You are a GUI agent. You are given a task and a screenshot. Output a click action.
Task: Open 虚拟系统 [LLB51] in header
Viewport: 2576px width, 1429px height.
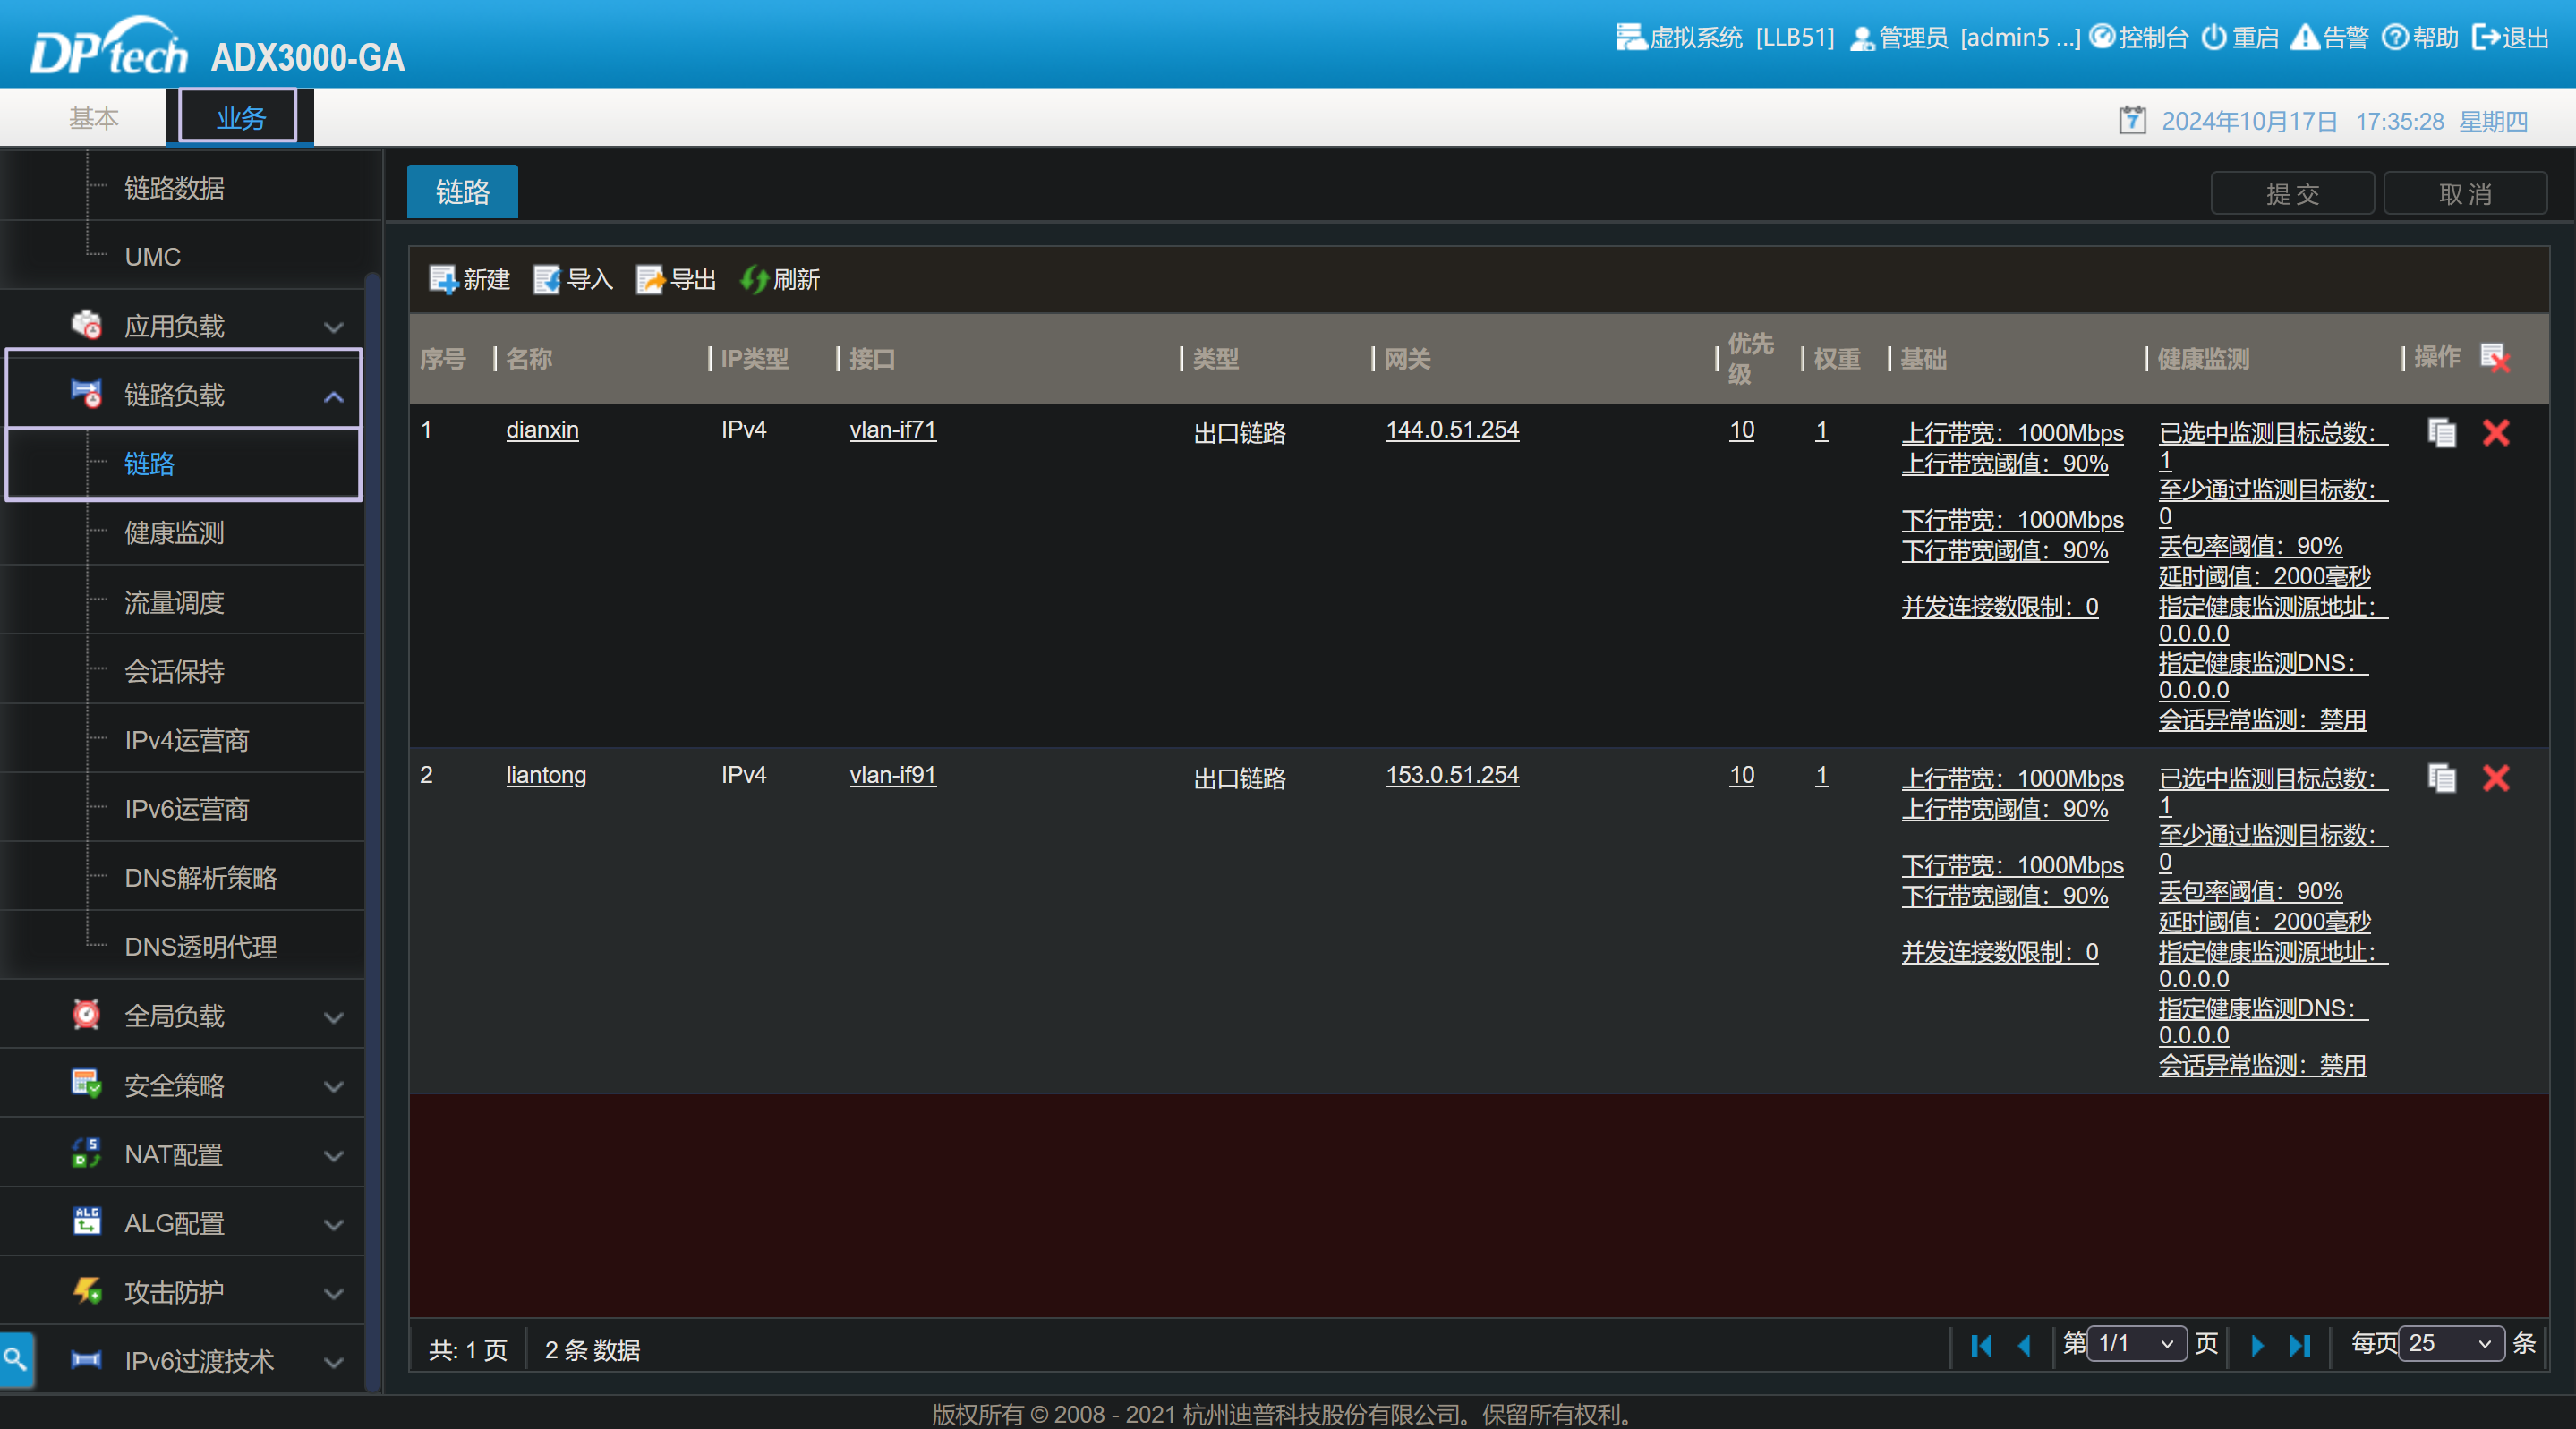click(1725, 37)
